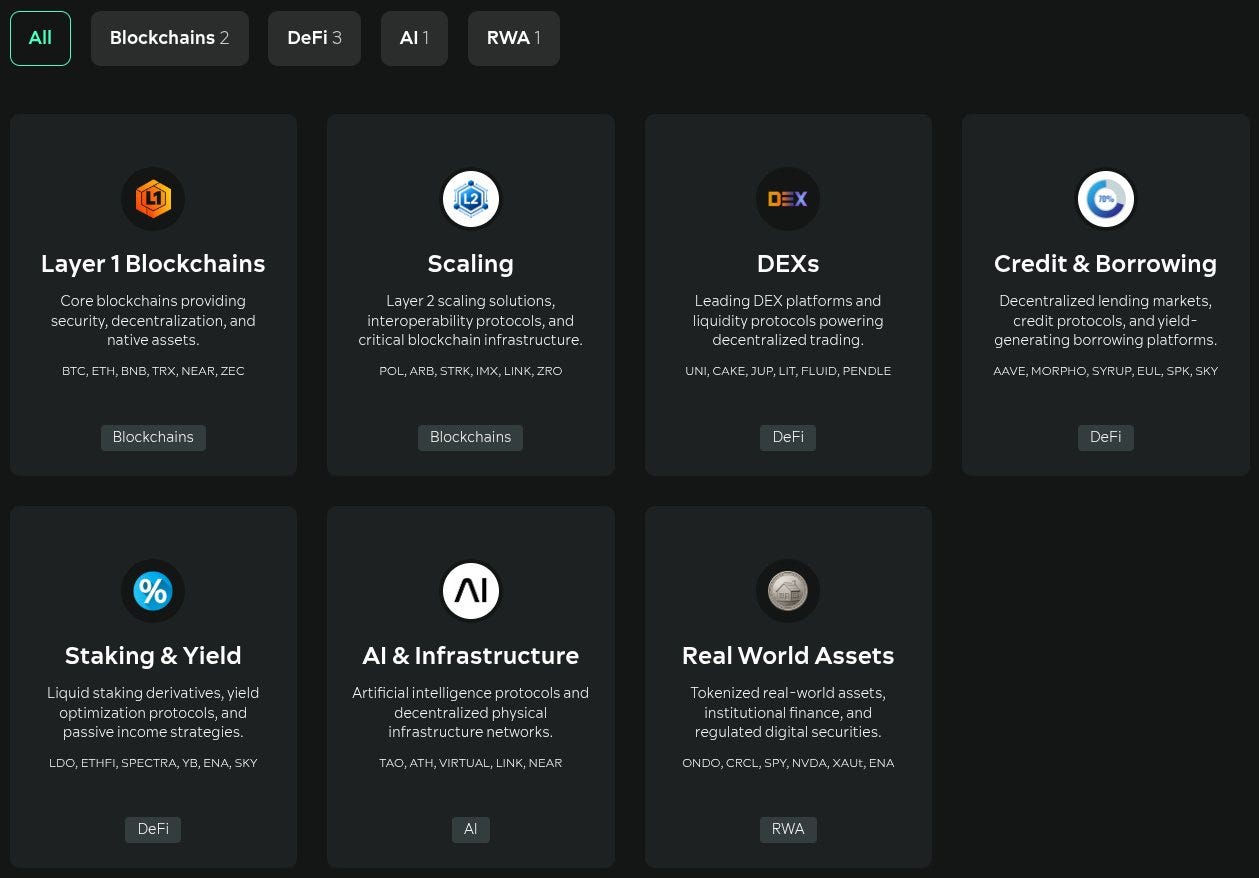Click Blockchains tag on Layer 1 Blockchains card
Viewport: 1259px width, 878px height.
[x=153, y=437]
